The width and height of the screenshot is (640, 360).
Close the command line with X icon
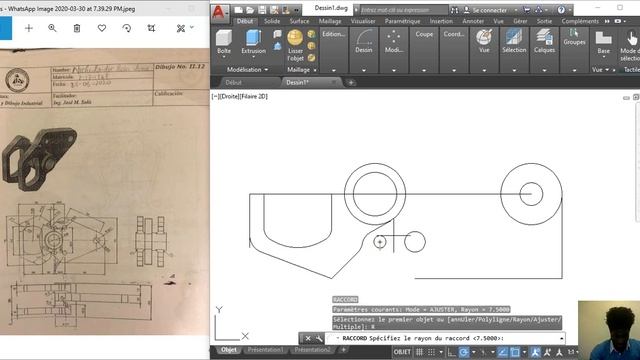[308, 338]
